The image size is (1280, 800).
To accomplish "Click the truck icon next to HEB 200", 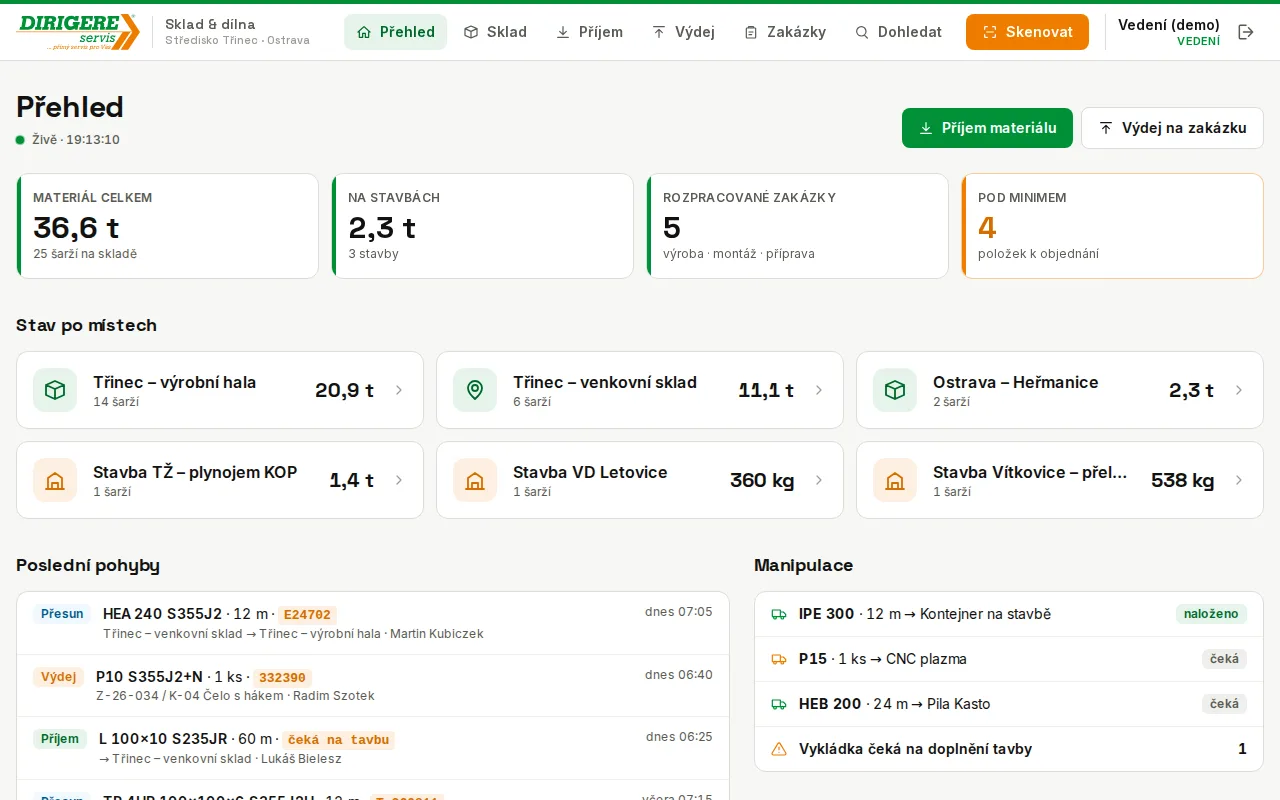I will [779, 704].
